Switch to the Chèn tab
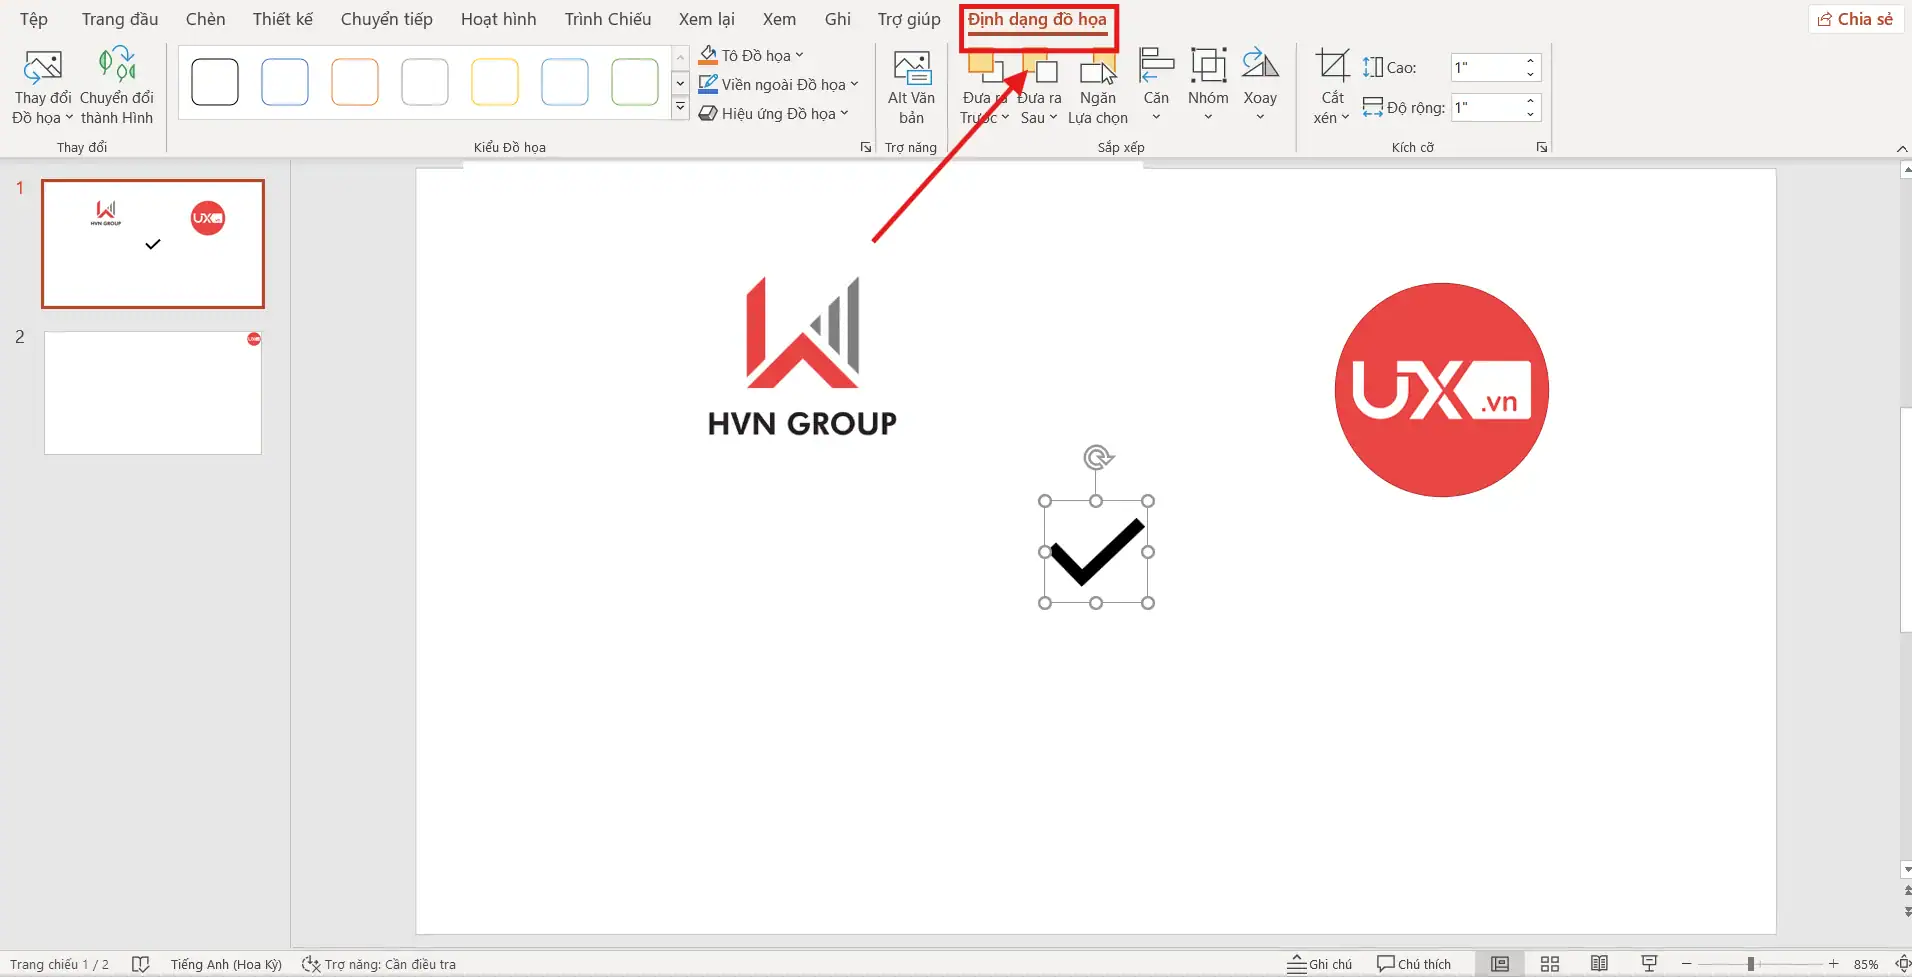 tap(206, 19)
